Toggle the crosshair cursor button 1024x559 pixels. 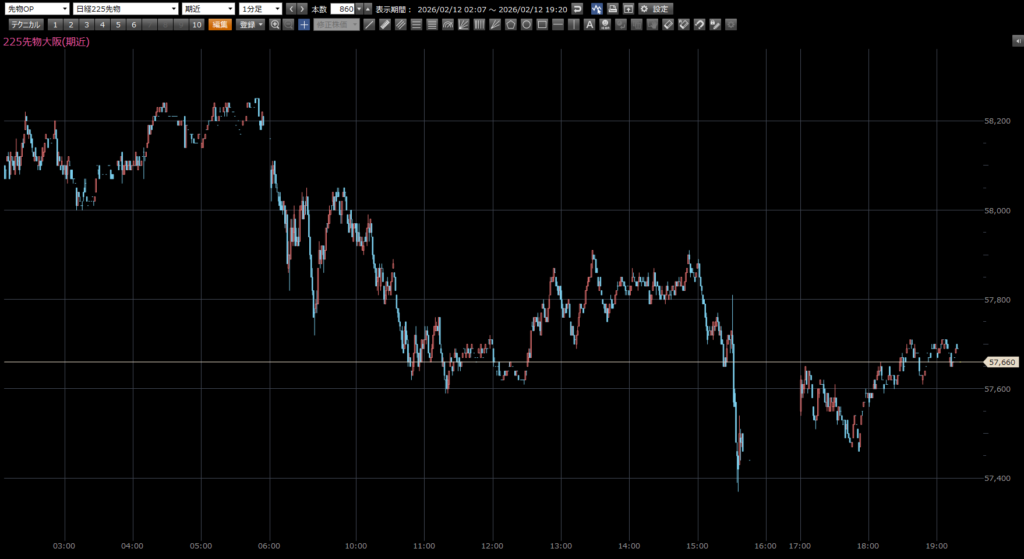tap(303, 24)
